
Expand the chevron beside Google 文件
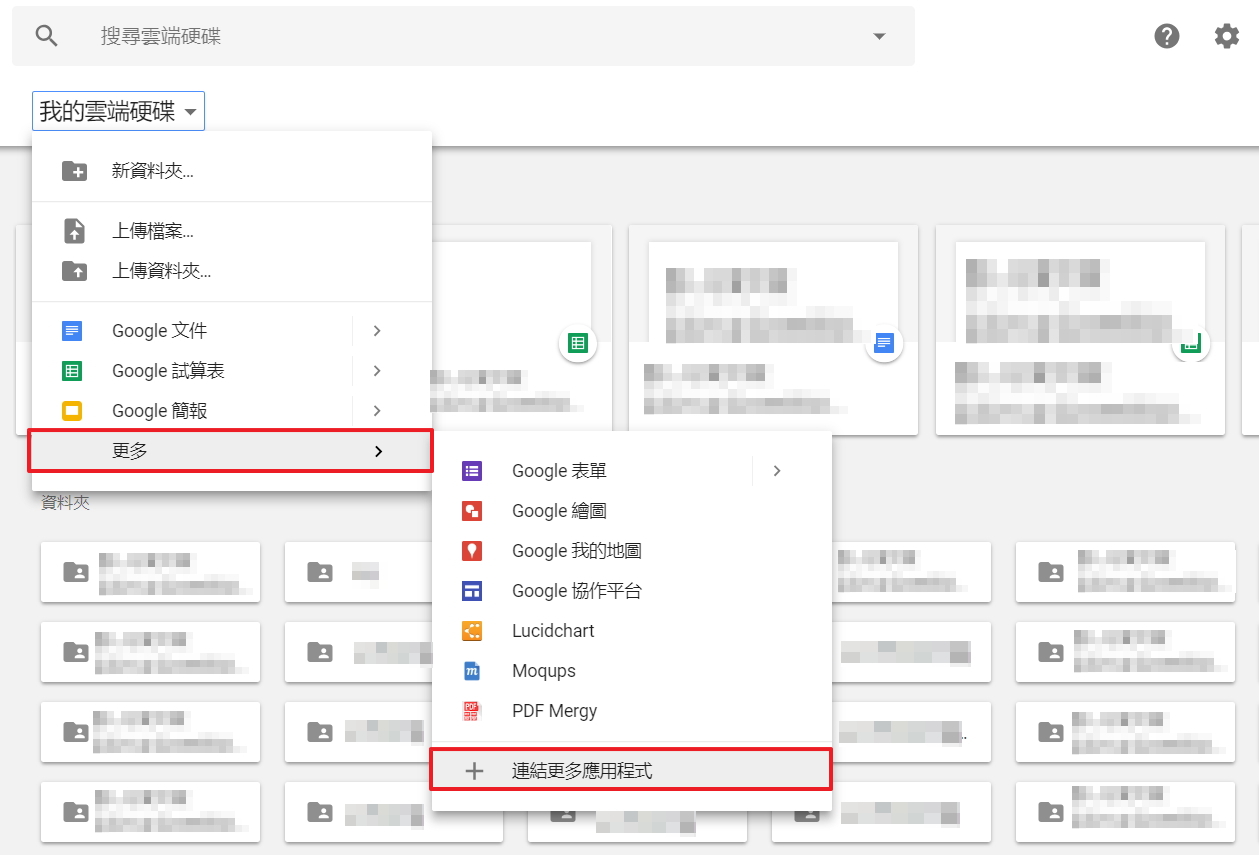coord(377,331)
